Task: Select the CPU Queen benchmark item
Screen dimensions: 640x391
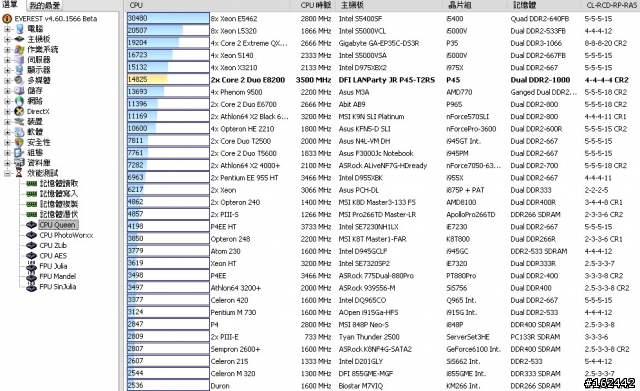Action: (58, 225)
